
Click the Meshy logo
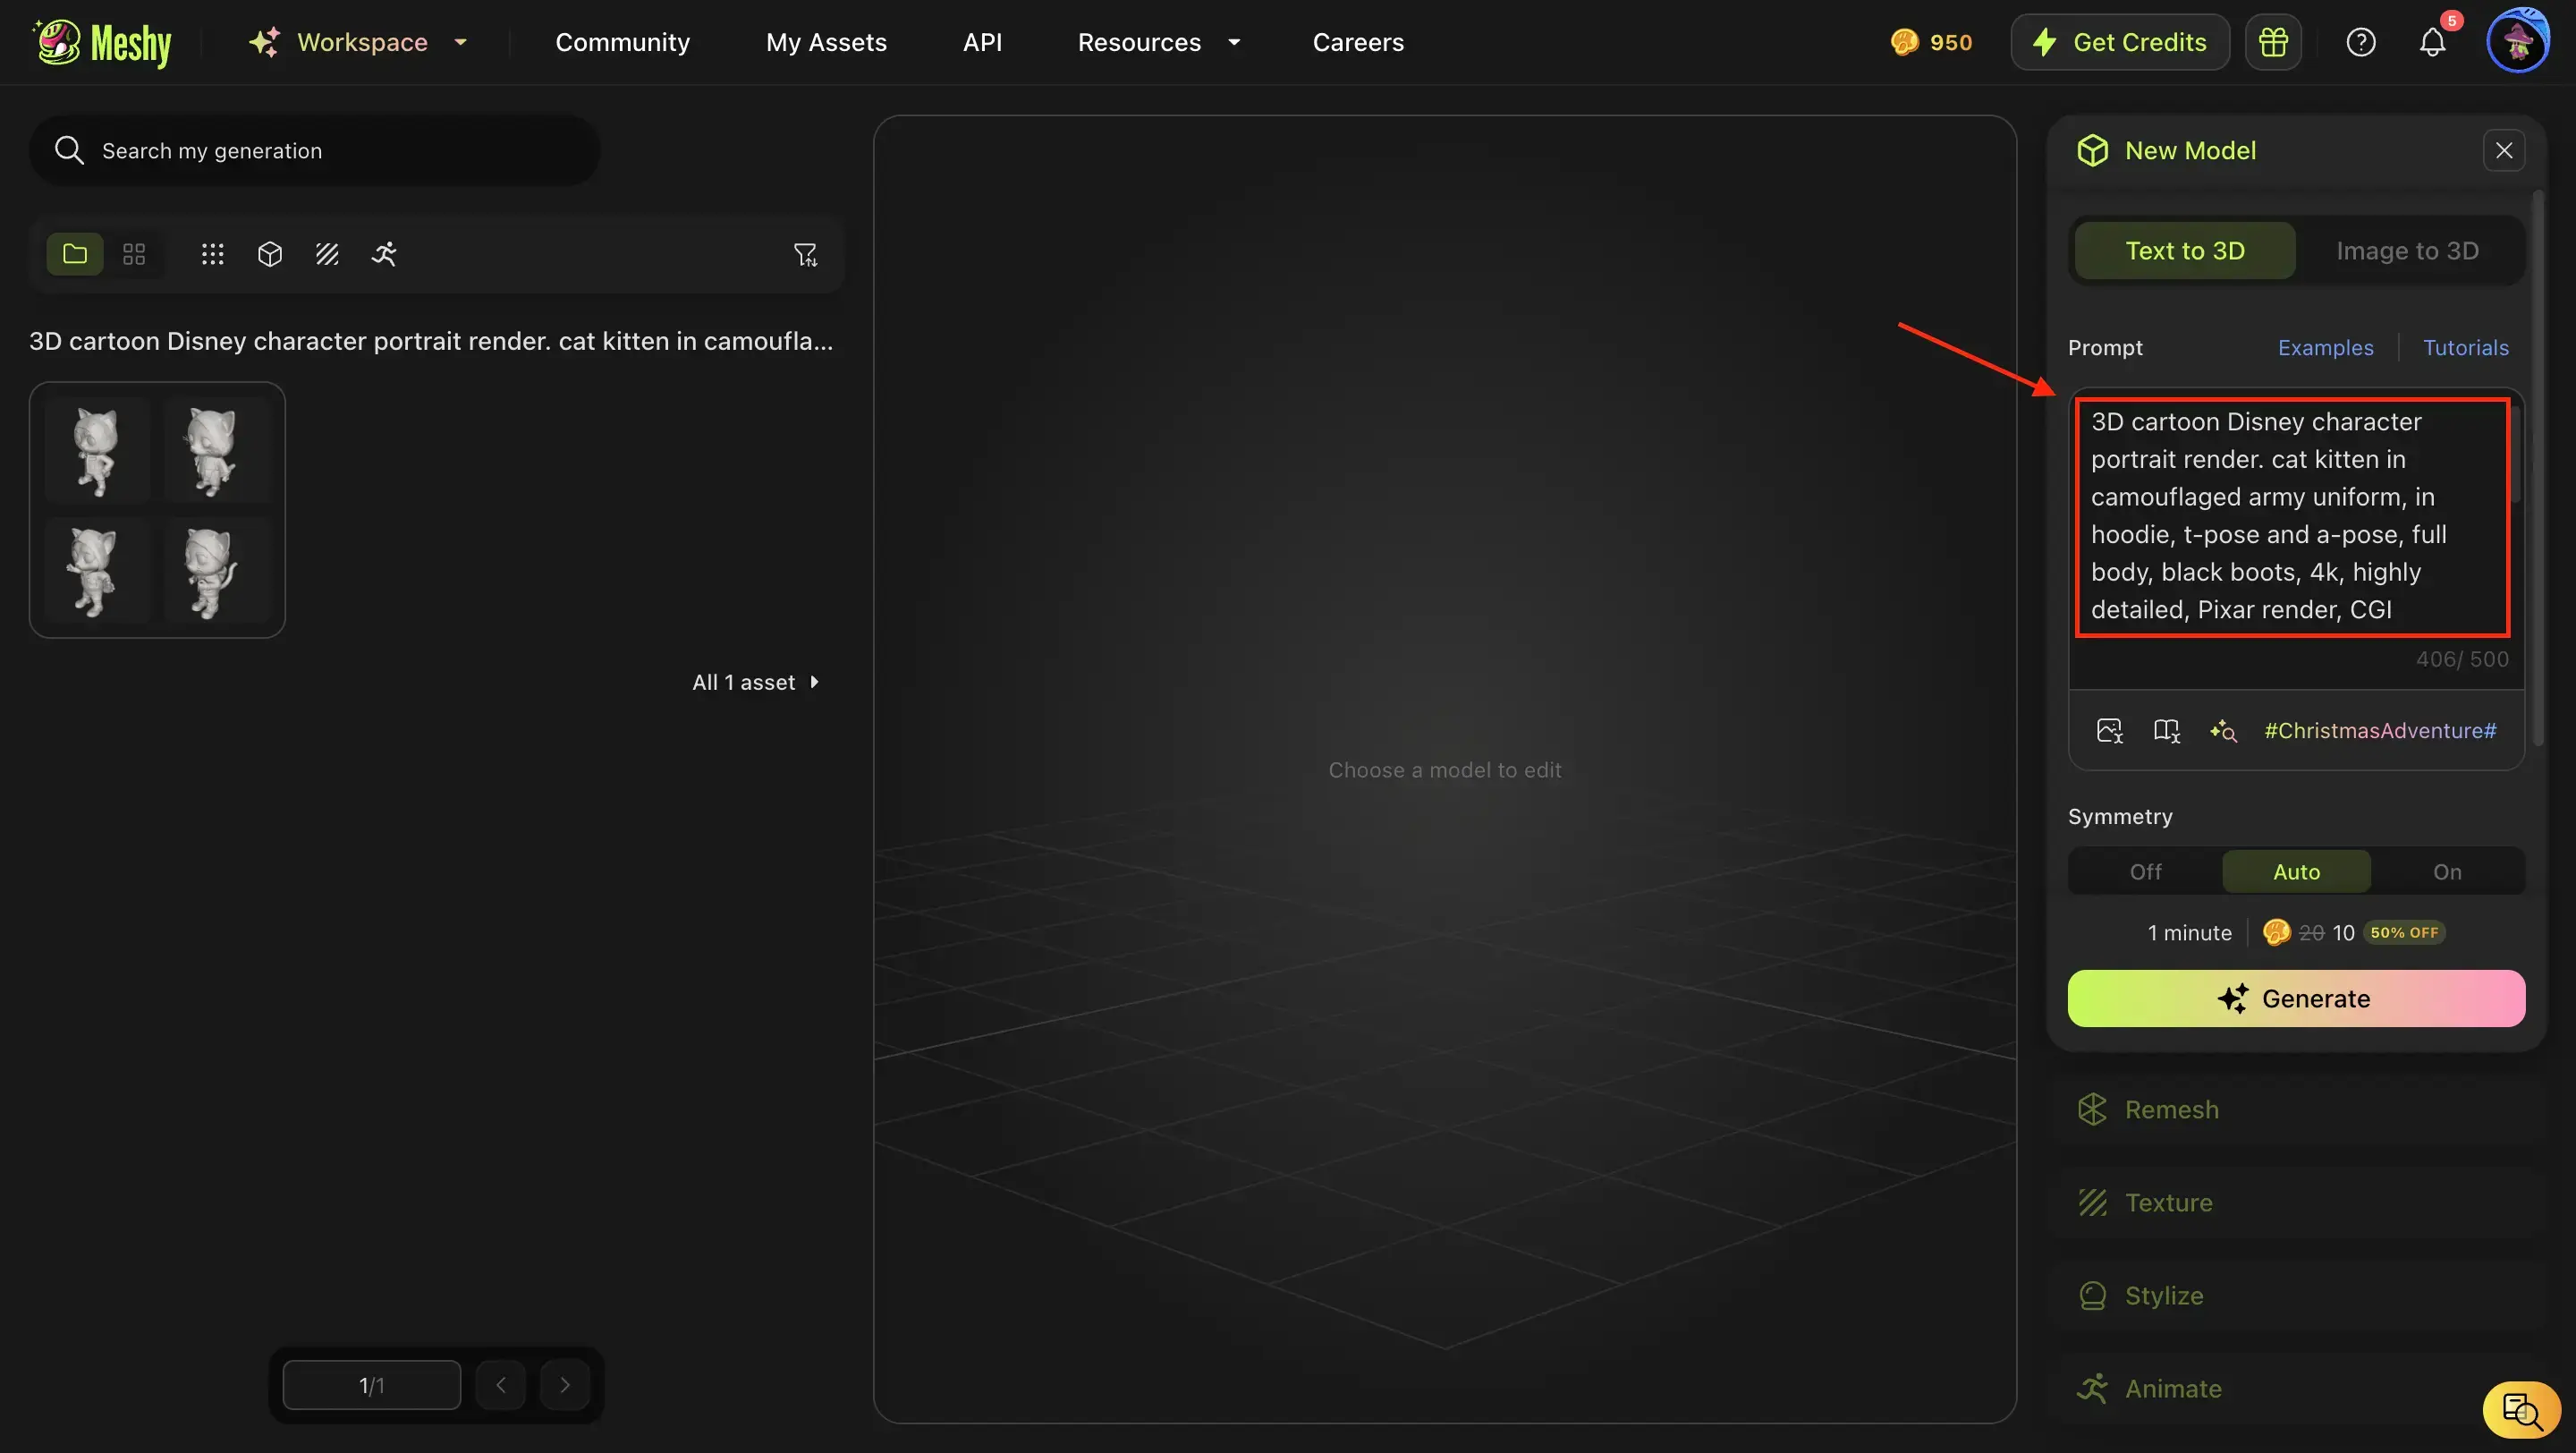click(x=101, y=41)
